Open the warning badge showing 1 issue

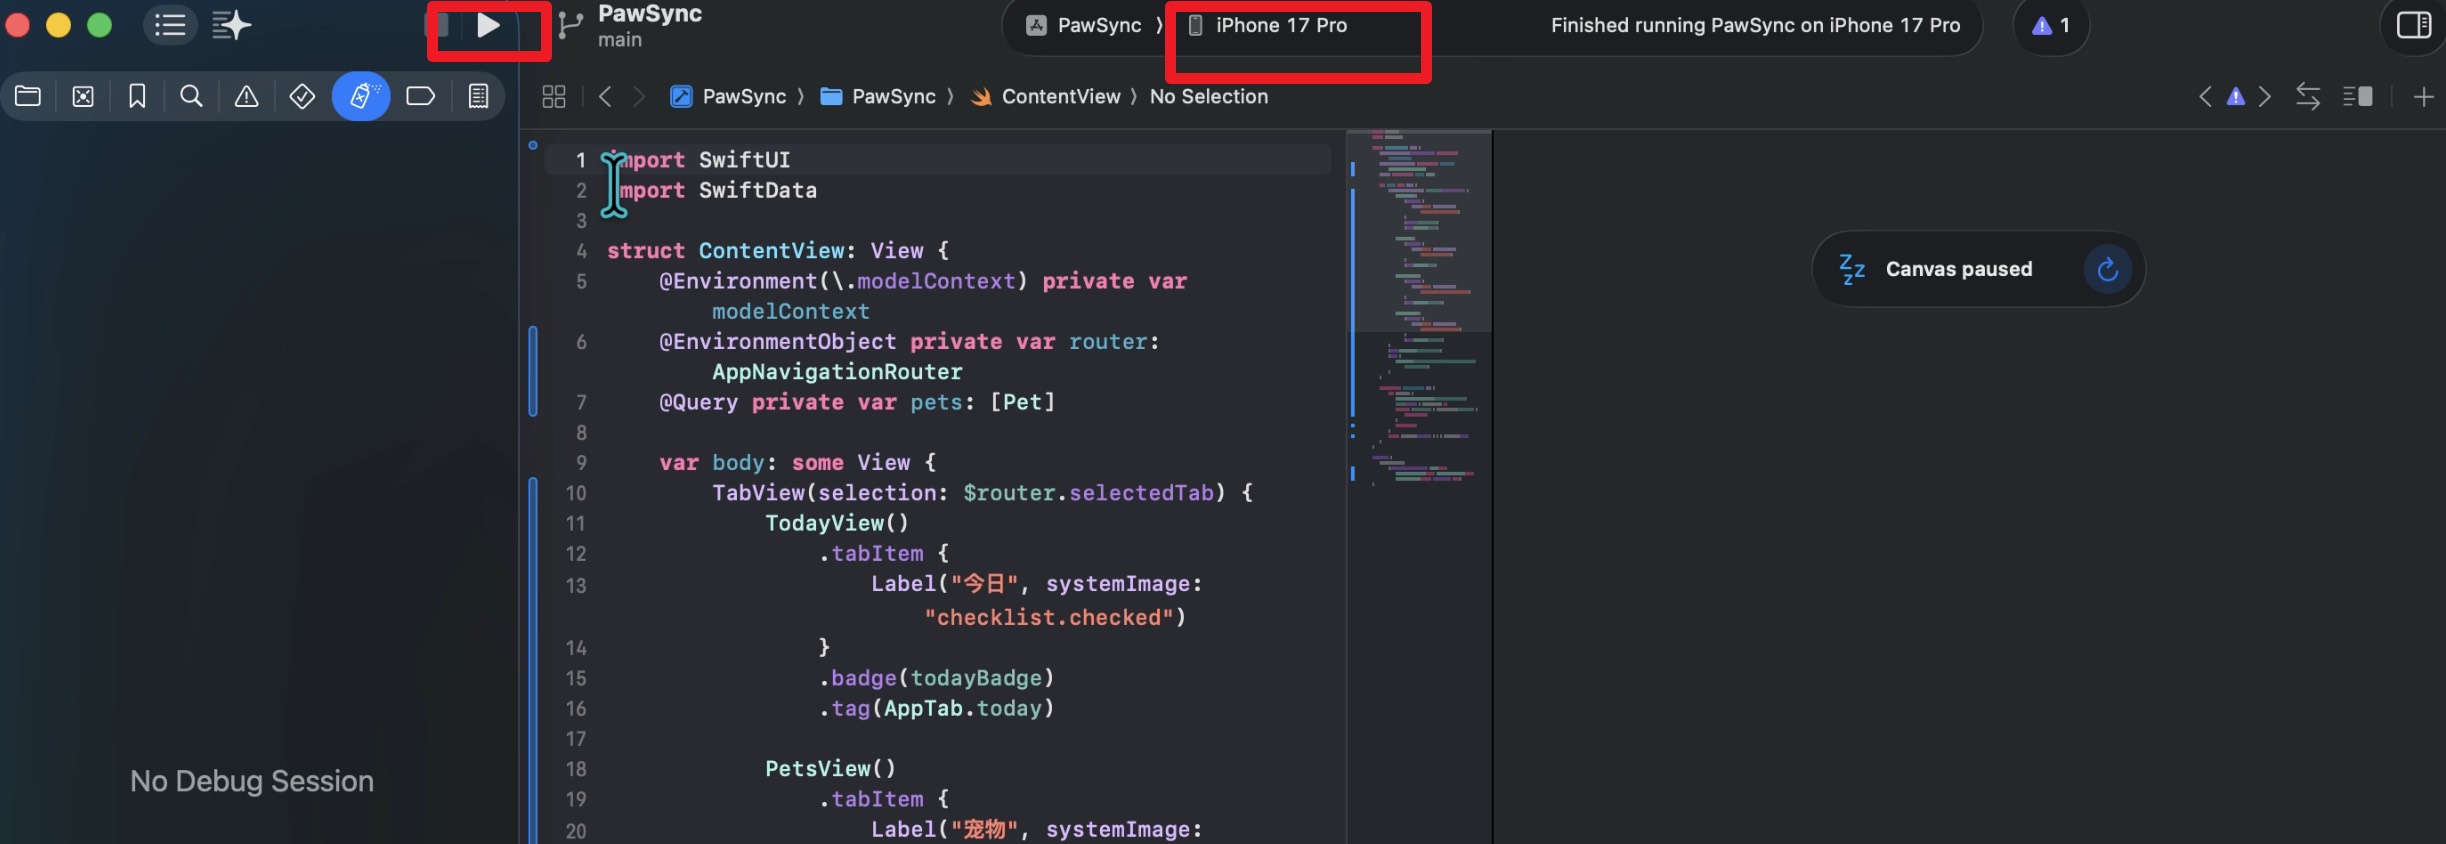pyautogui.click(x=2050, y=25)
